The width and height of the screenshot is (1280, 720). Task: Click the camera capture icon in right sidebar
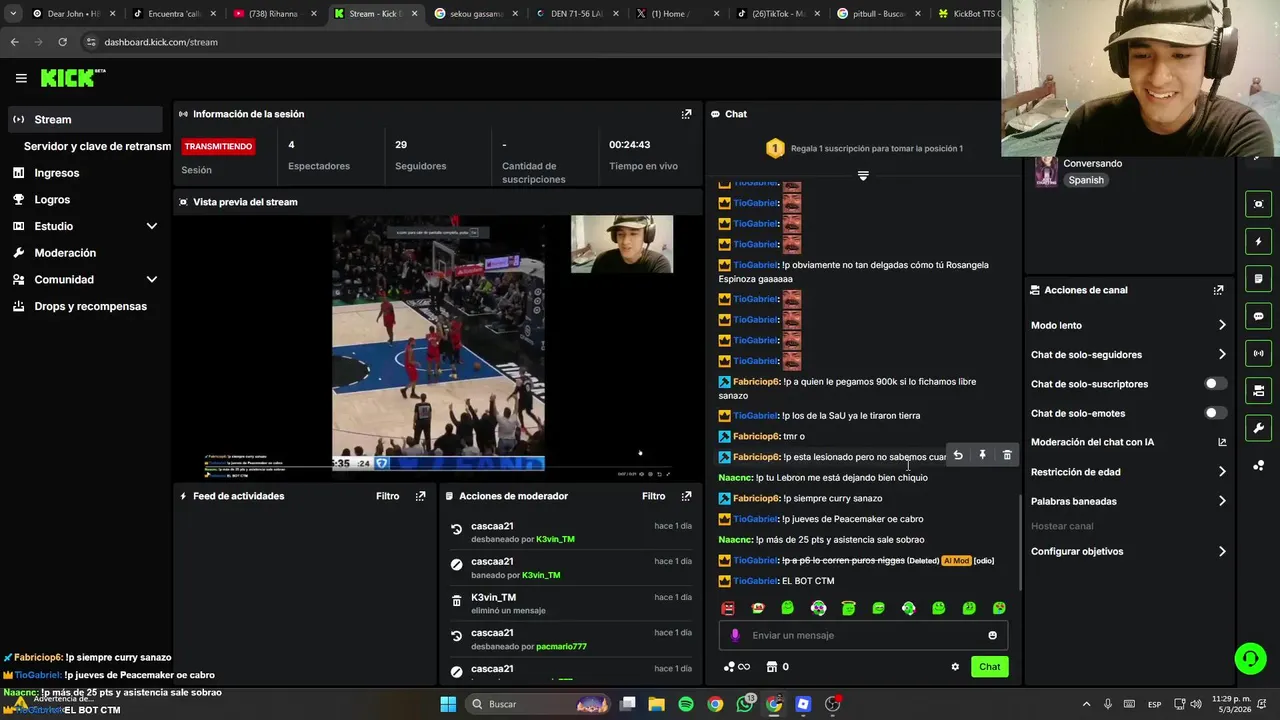point(1258,204)
